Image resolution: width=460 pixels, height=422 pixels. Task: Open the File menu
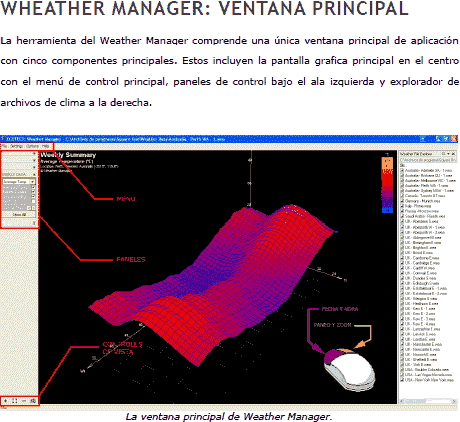coord(4,146)
